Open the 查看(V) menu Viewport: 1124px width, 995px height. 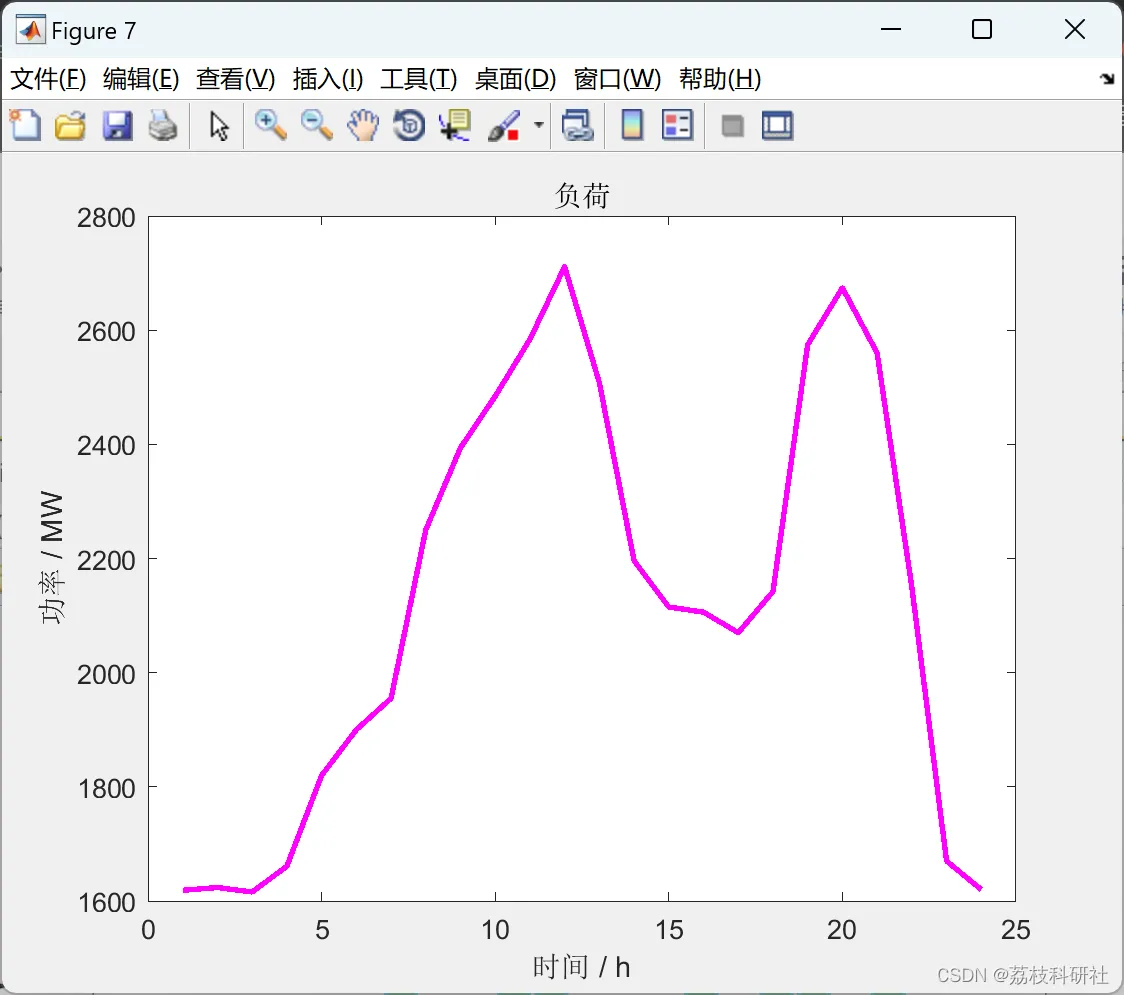tap(236, 79)
